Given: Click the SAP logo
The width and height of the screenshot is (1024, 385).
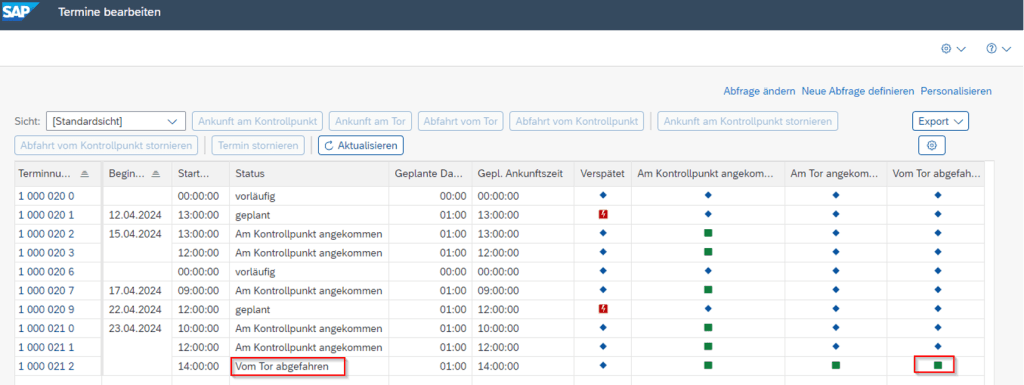Looking at the screenshot, I should (x=20, y=12).
